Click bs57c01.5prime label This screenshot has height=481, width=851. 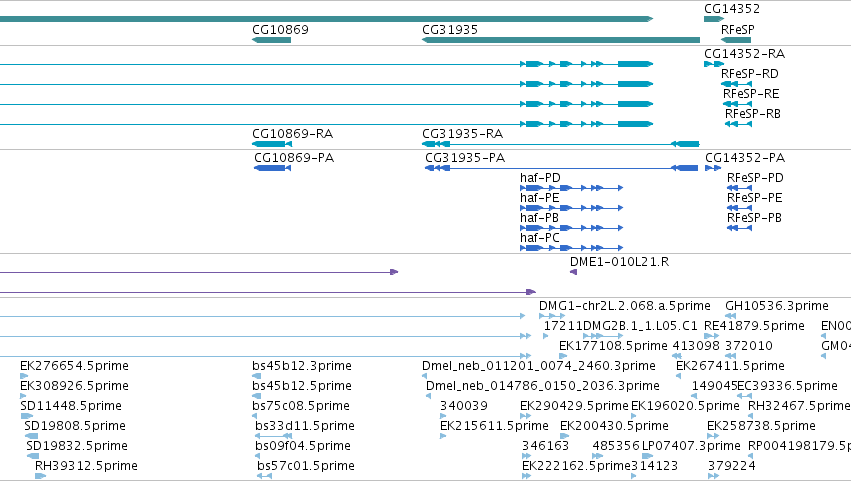306,466
